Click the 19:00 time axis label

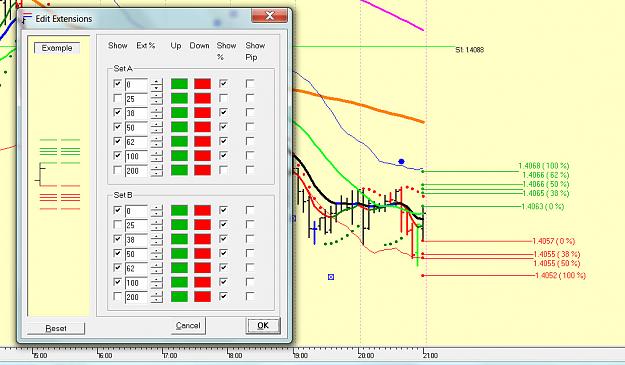[x=300, y=355]
